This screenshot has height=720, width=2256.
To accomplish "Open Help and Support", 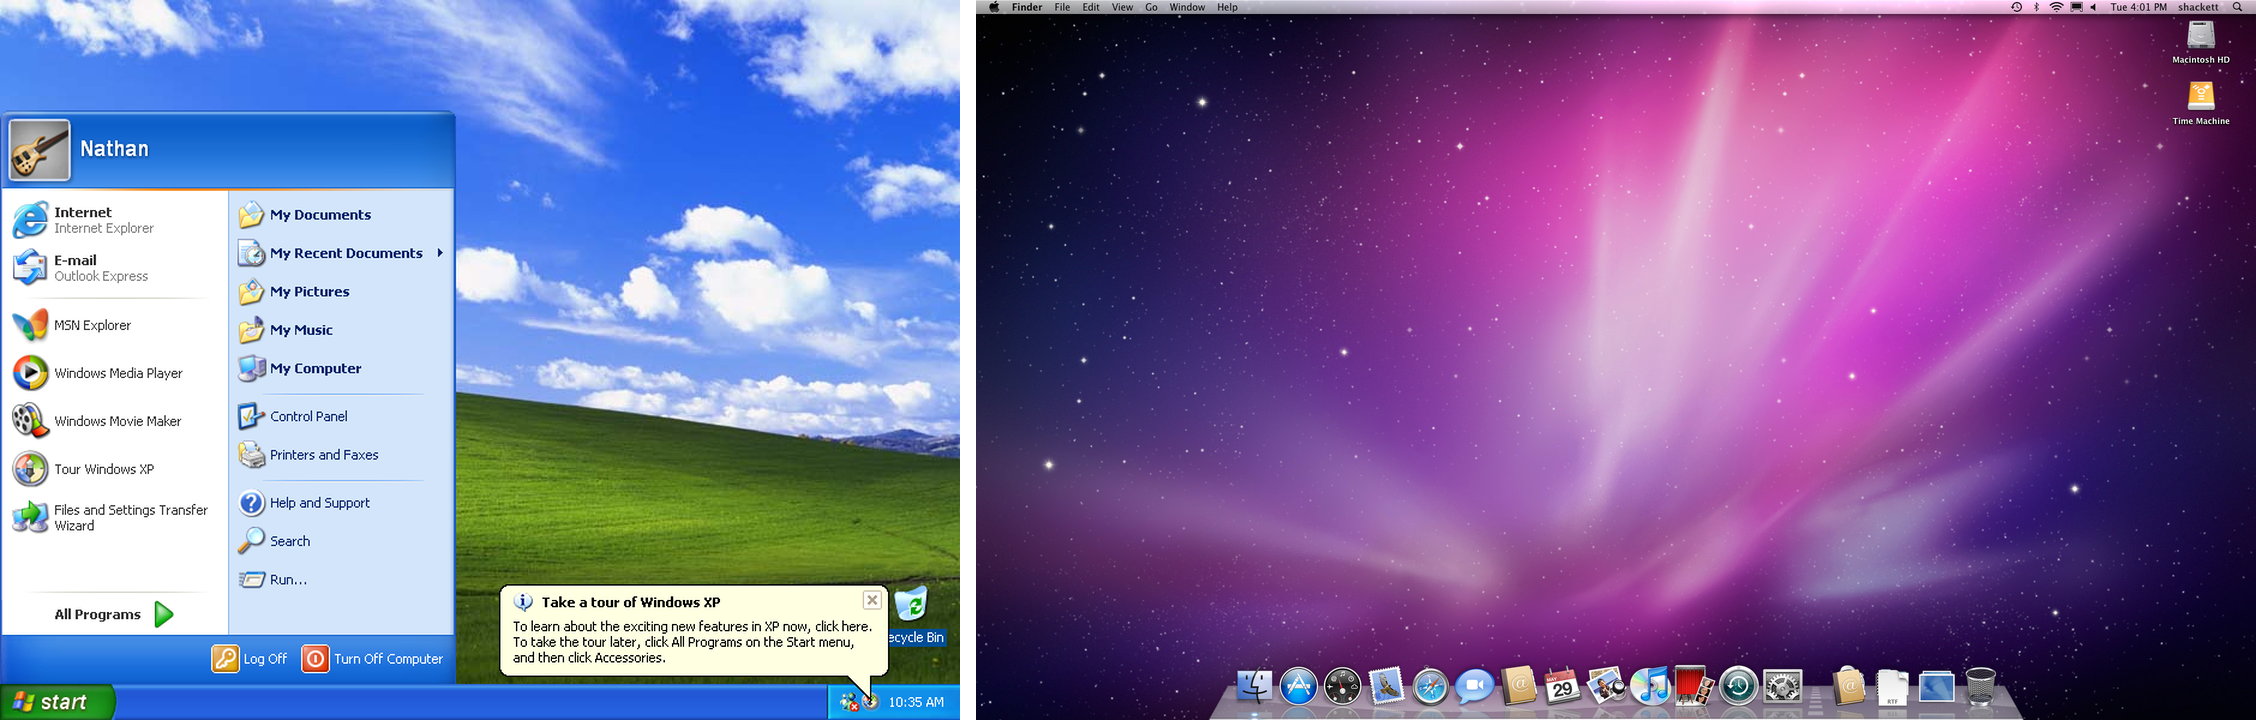I will coord(341,502).
